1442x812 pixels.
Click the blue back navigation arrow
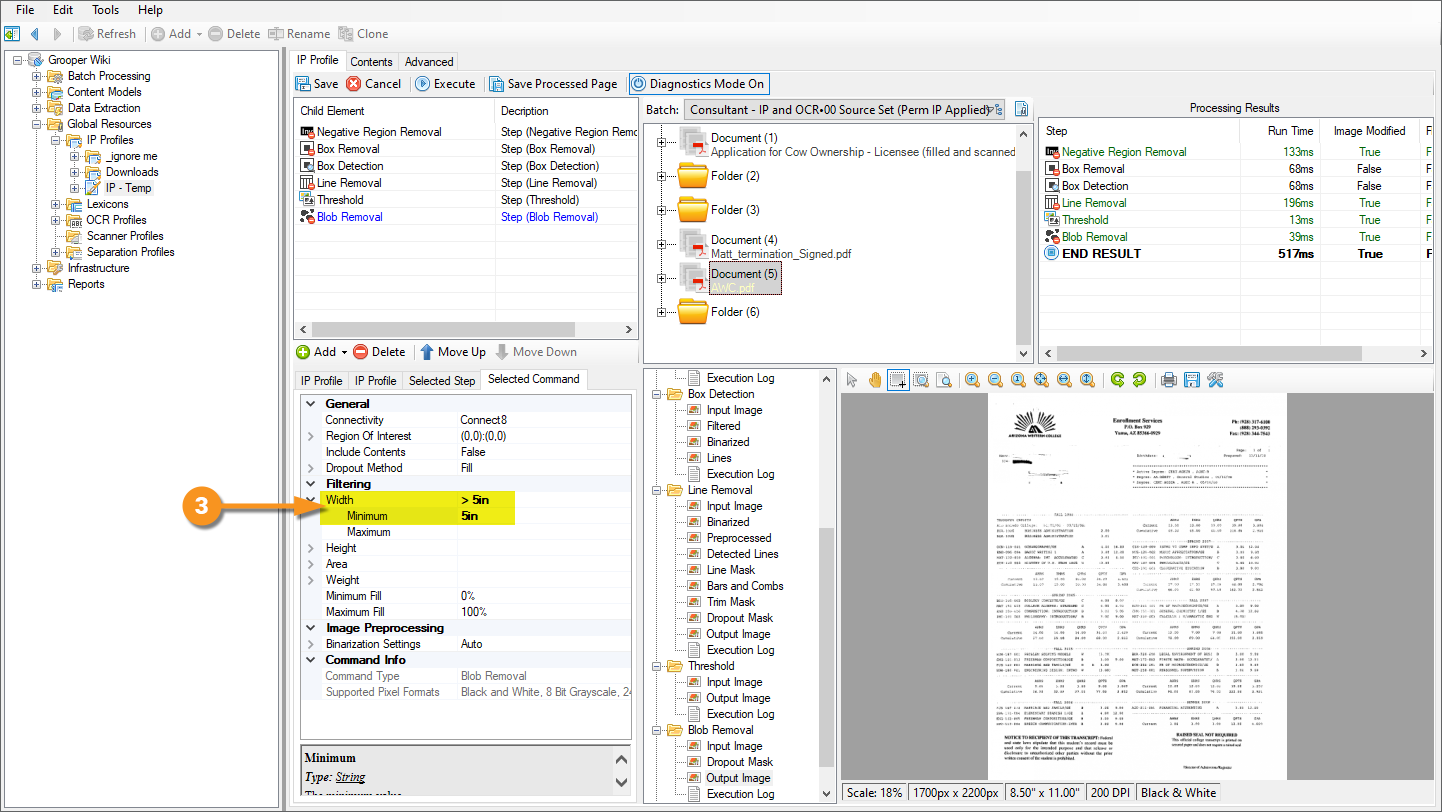[34, 34]
